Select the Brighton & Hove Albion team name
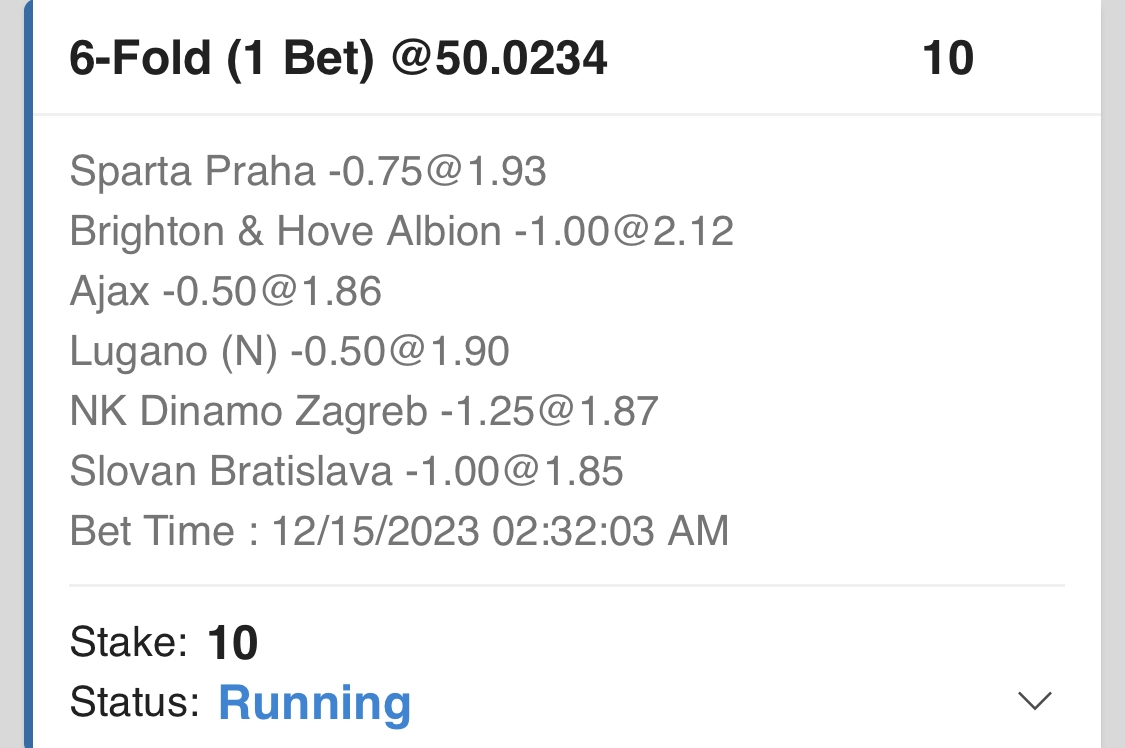Screen dimensions: 1125x748 pyautogui.click(x=285, y=232)
